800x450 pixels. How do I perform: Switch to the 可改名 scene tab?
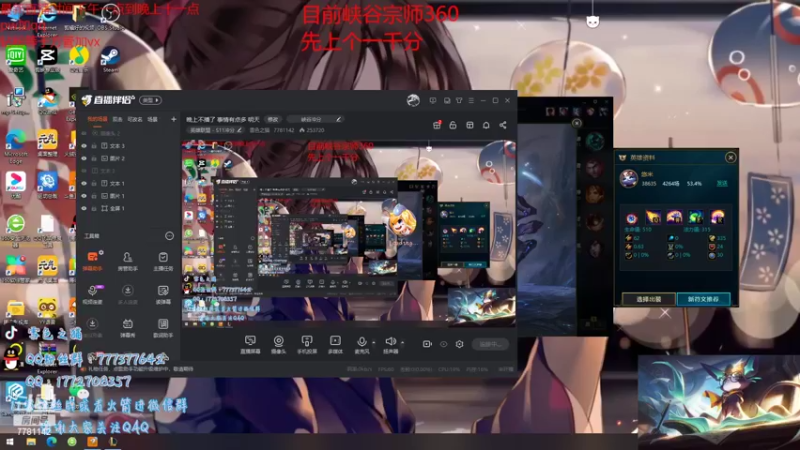tap(135, 119)
